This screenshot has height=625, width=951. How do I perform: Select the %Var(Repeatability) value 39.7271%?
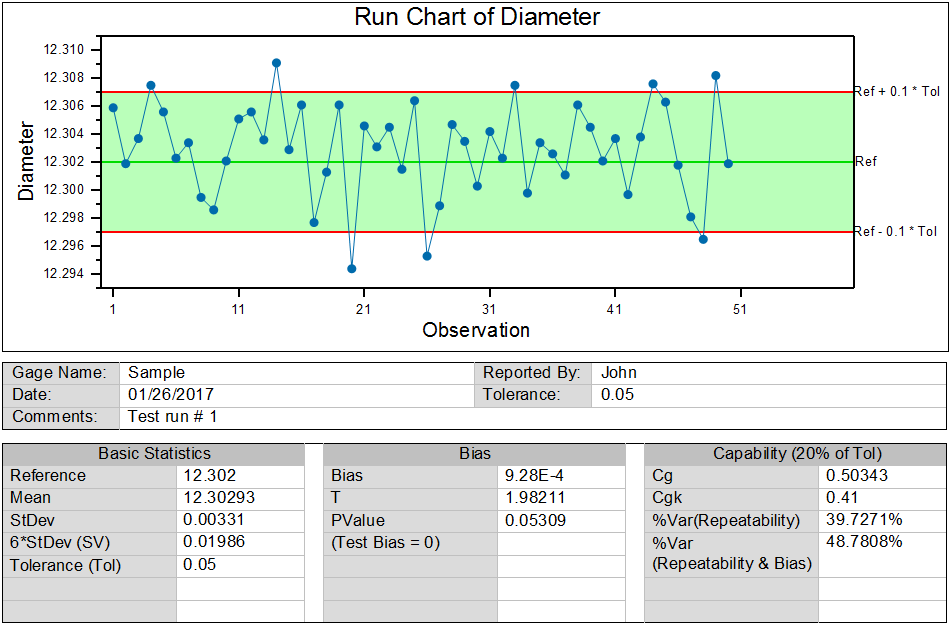(863, 520)
